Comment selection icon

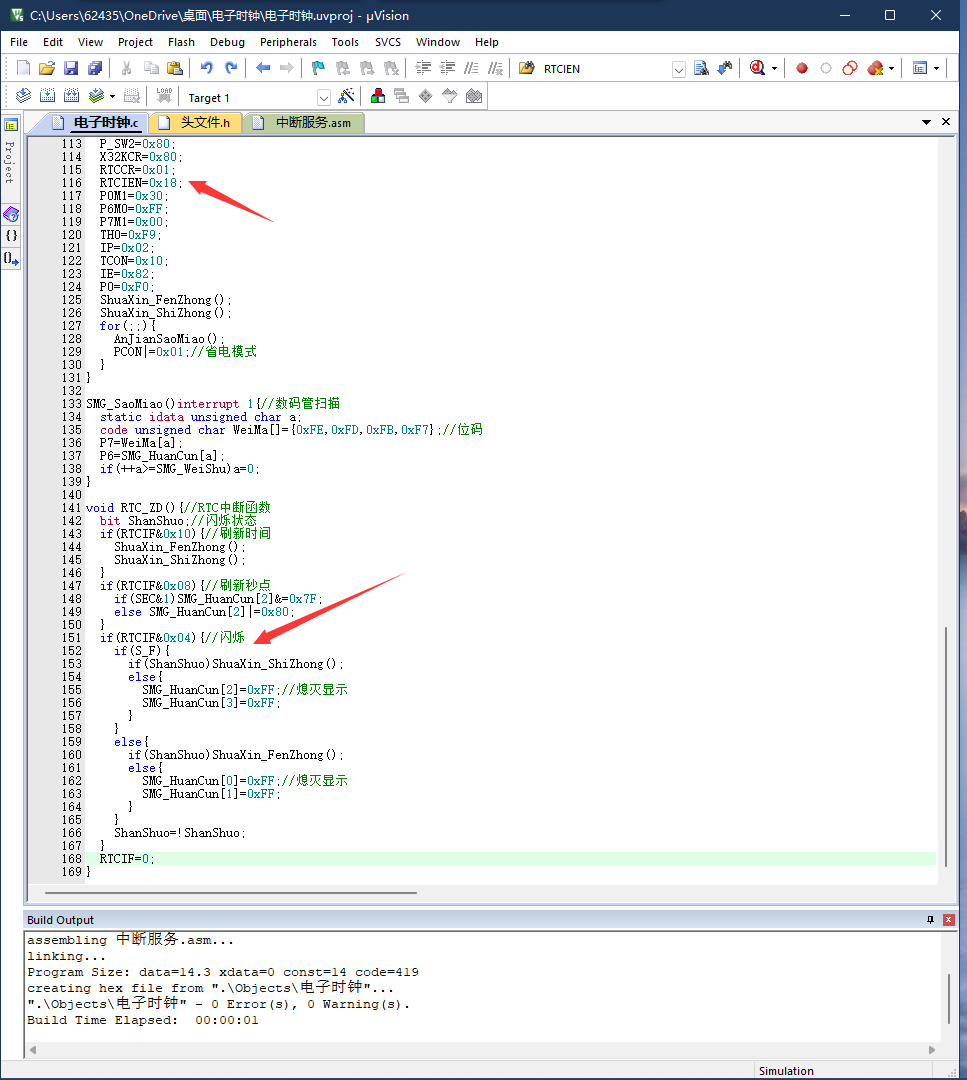(471, 68)
